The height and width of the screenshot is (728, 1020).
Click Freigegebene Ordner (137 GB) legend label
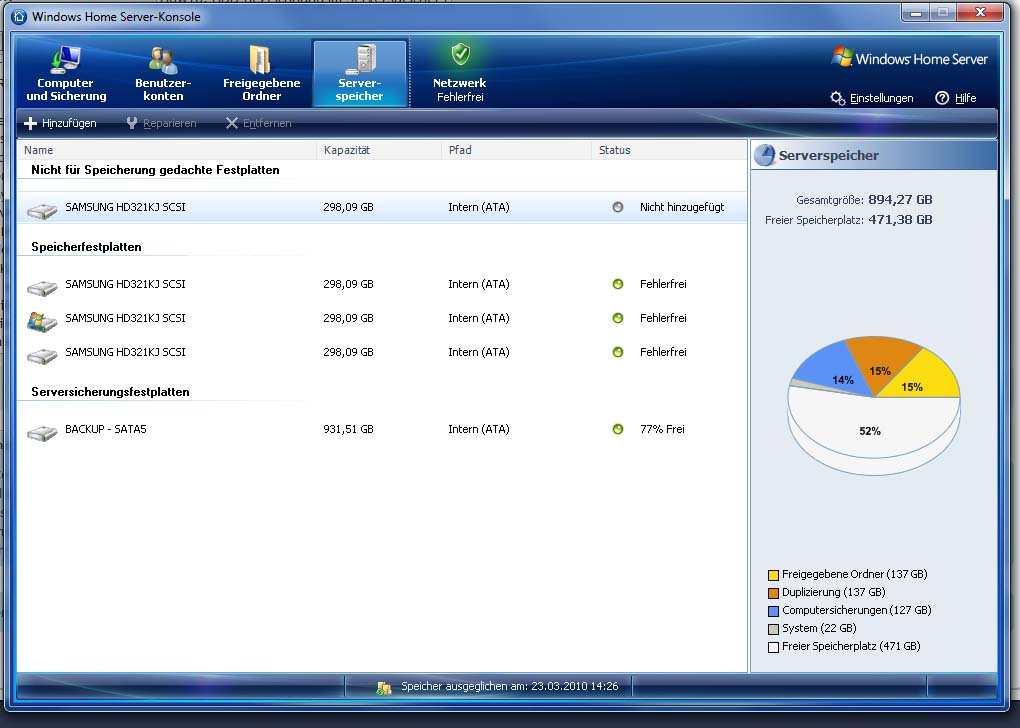[x=854, y=574]
